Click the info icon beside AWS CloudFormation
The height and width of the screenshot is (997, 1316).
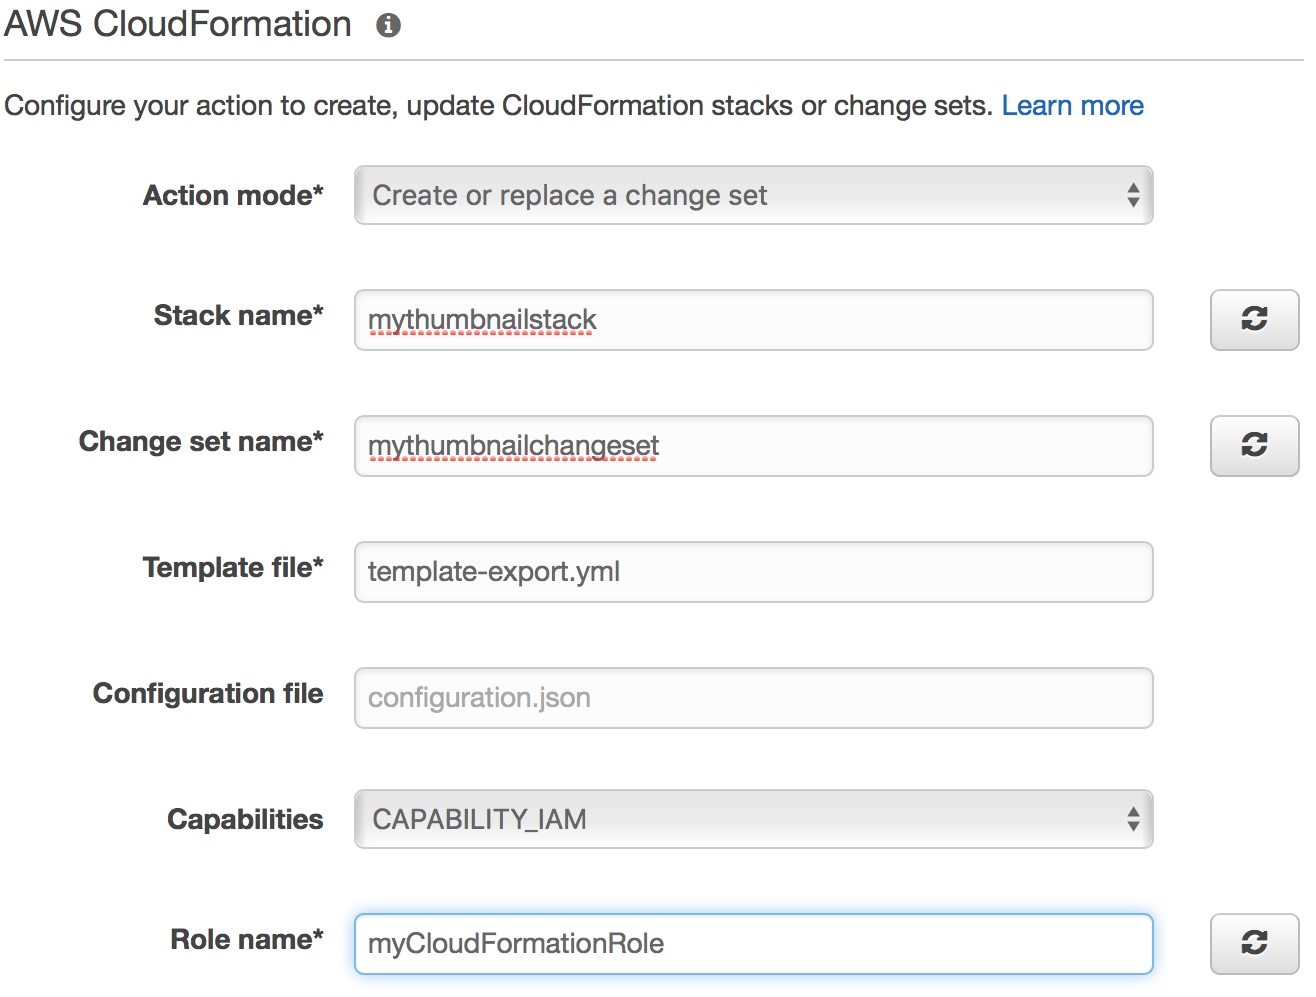click(388, 26)
